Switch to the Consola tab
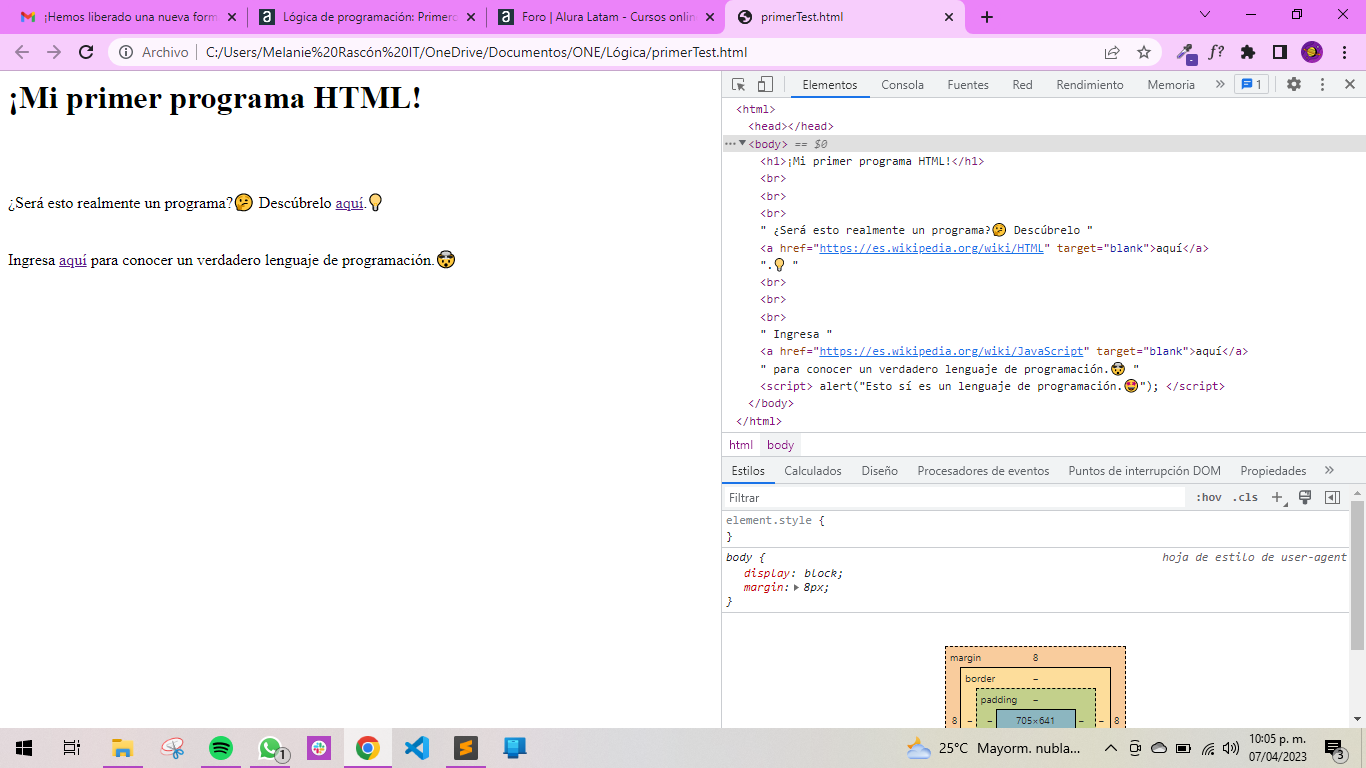1366x768 pixels. coord(902,85)
